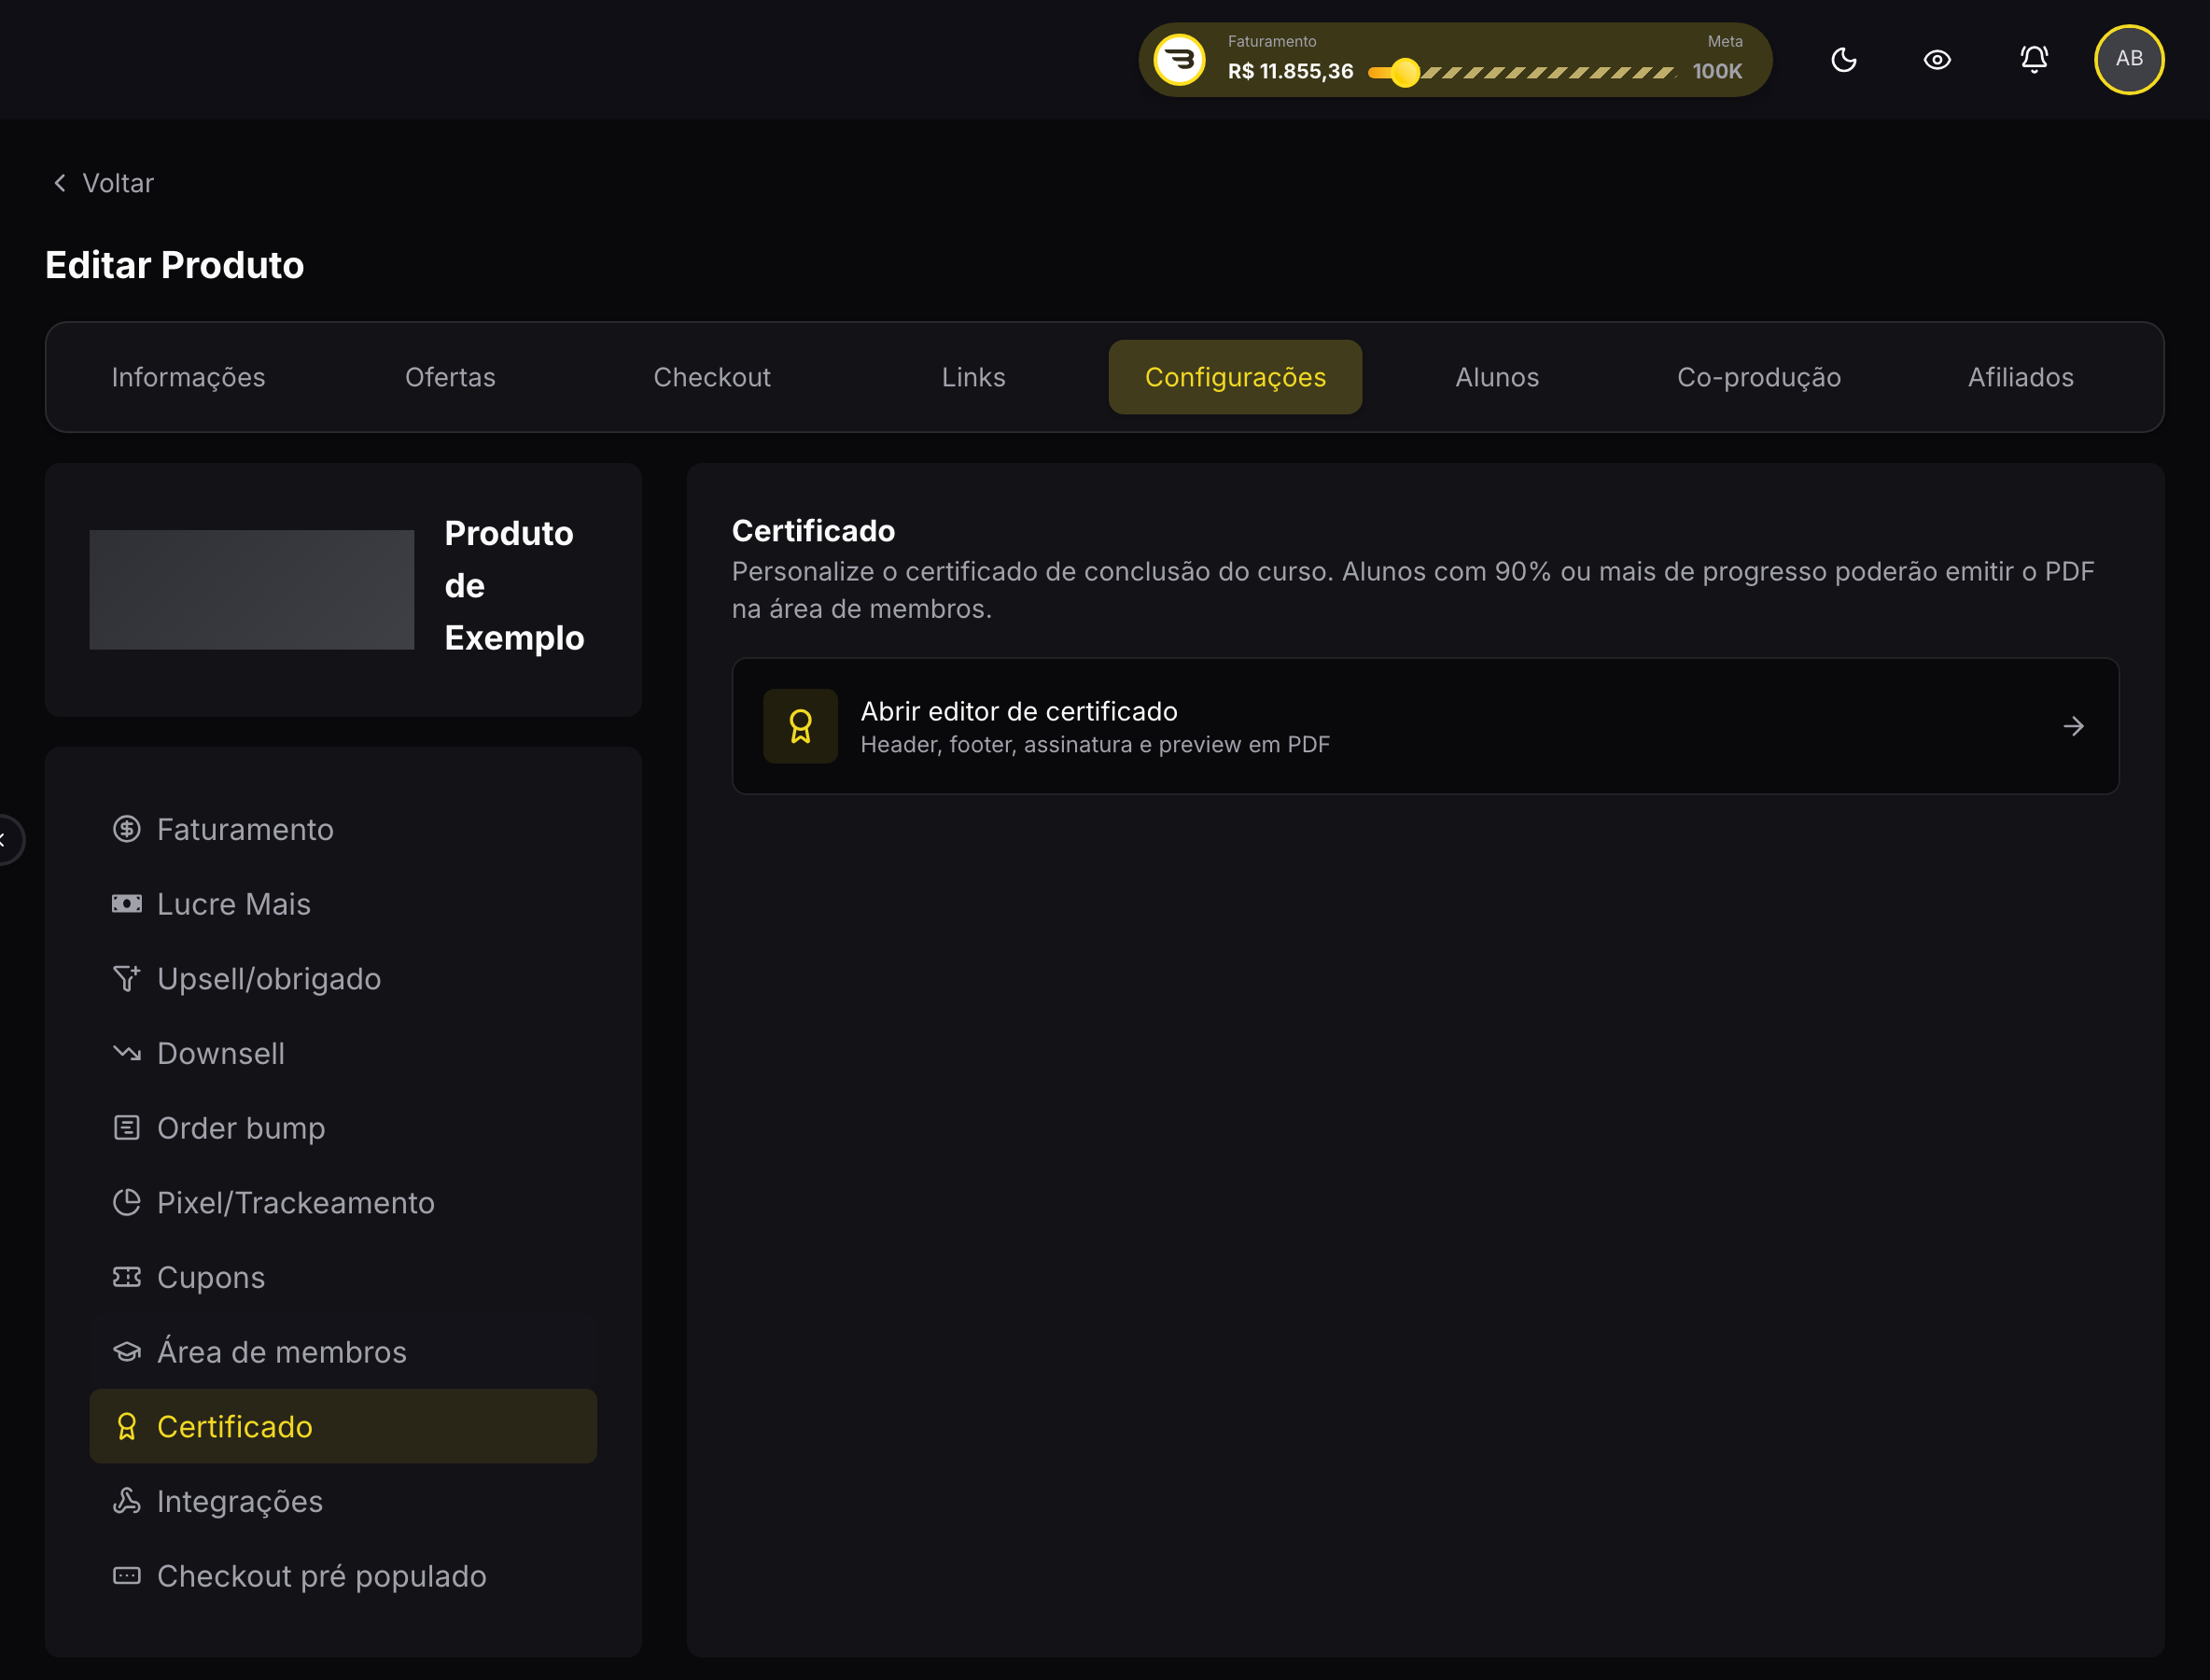Open notifications bell icon
This screenshot has height=1680, width=2210.
[2033, 60]
